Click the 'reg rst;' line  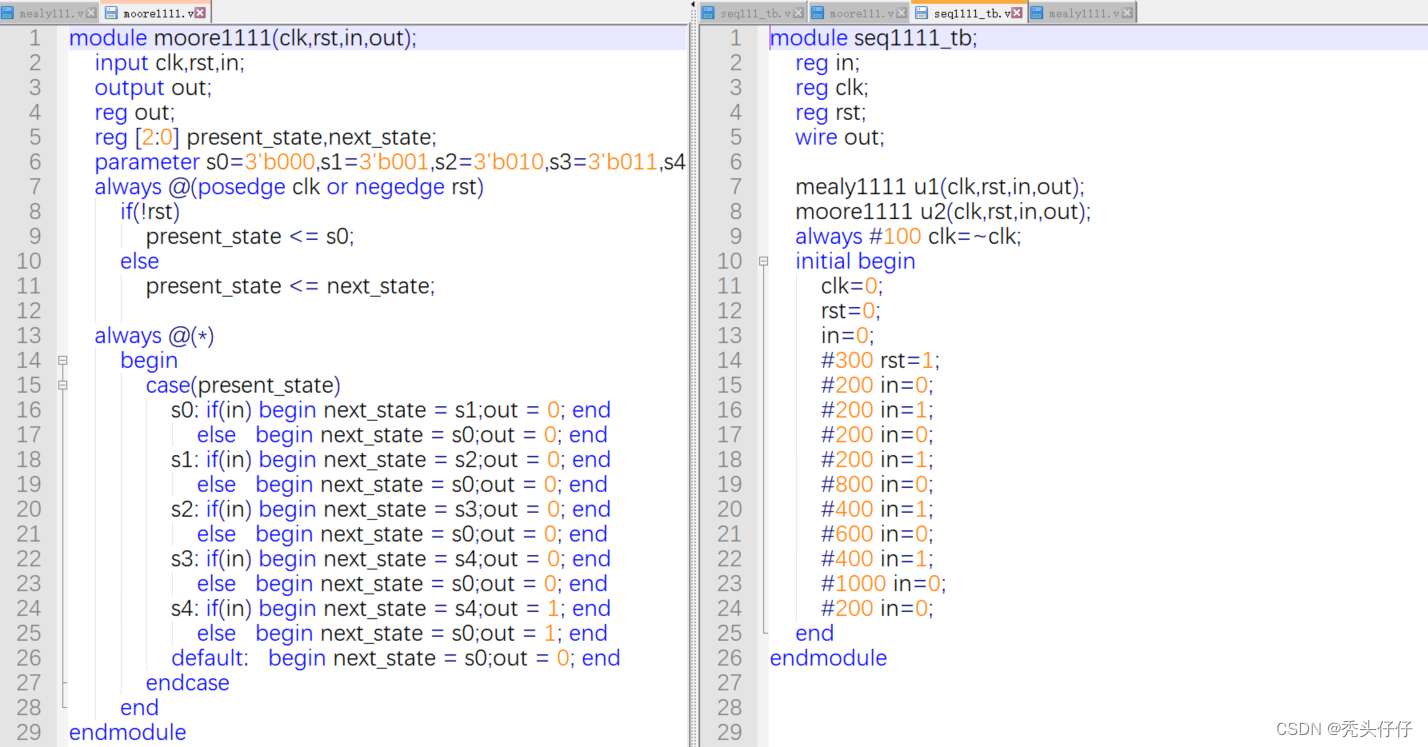(831, 112)
